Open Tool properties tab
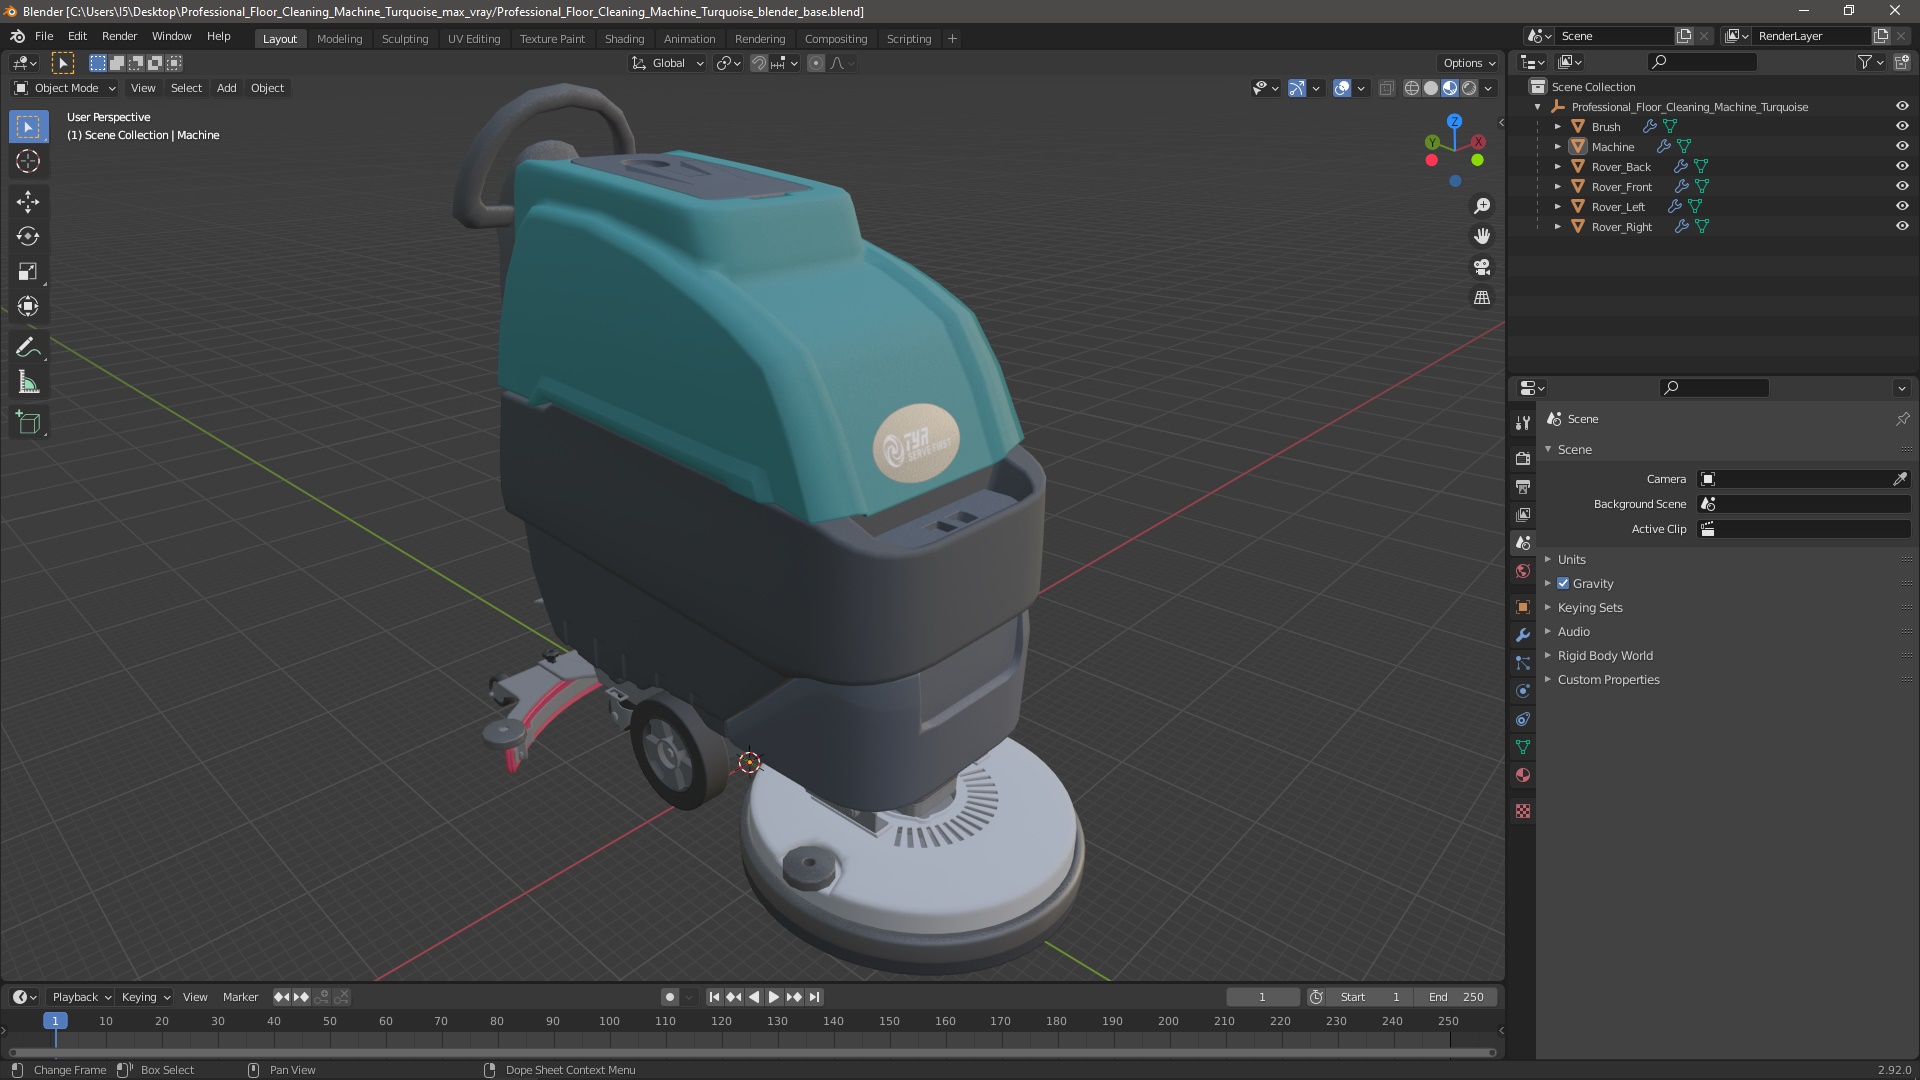This screenshot has height=1080, width=1920. [x=1523, y=423]
